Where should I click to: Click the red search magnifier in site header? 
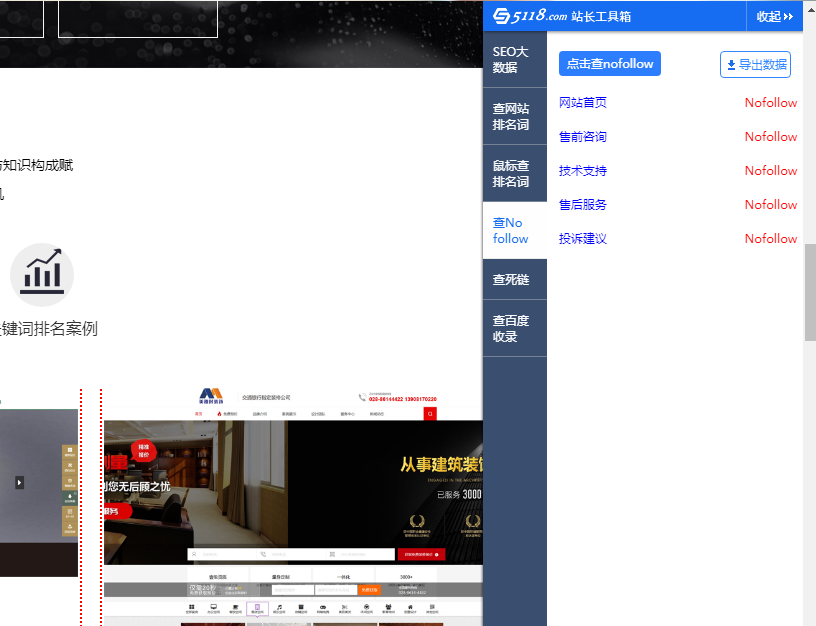[x=430, y=412]
